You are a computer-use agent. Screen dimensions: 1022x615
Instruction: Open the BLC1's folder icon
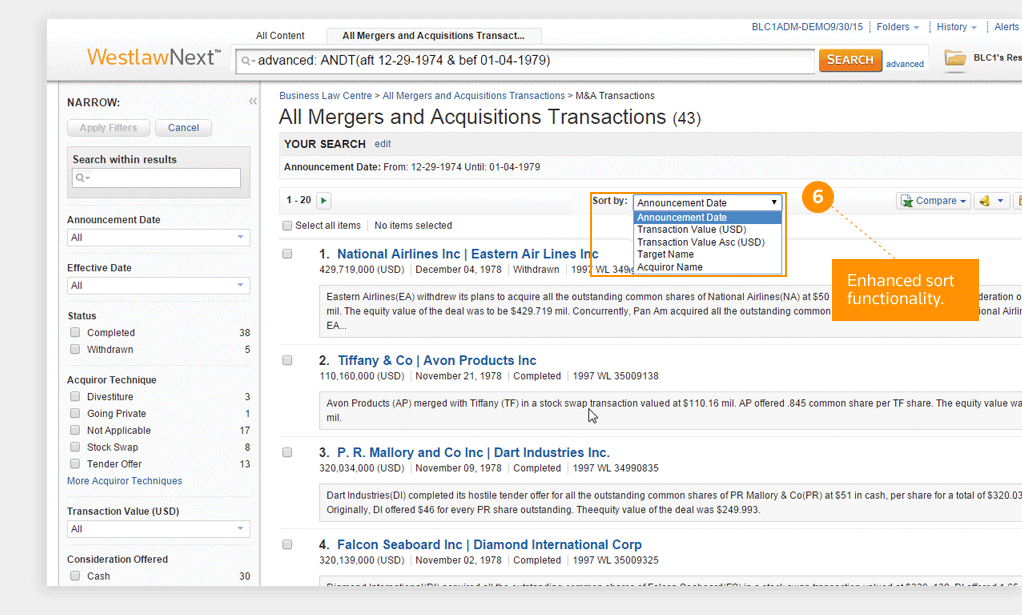(955, 58)
